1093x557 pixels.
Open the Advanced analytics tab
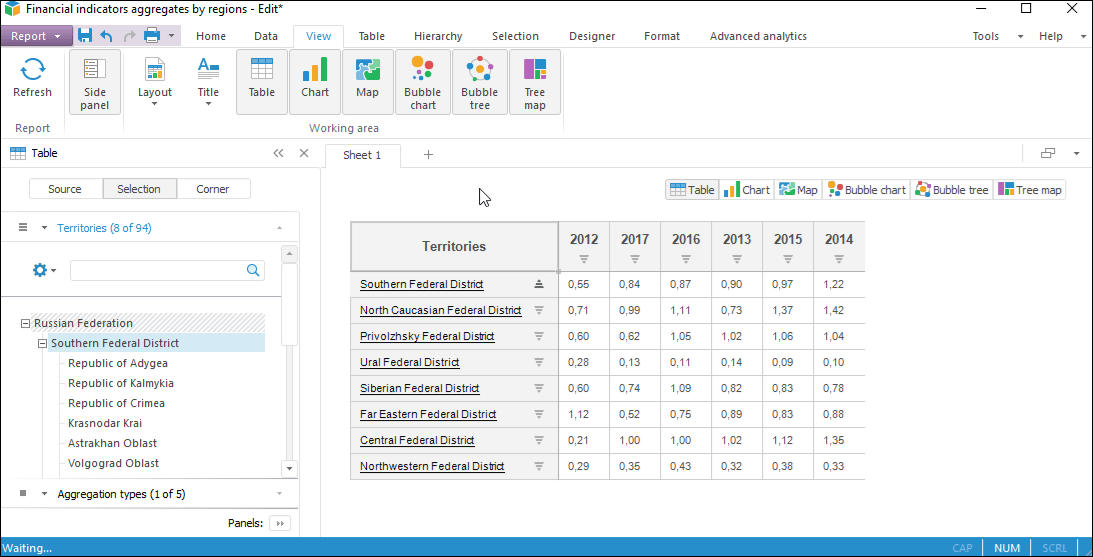coord(757,36)
